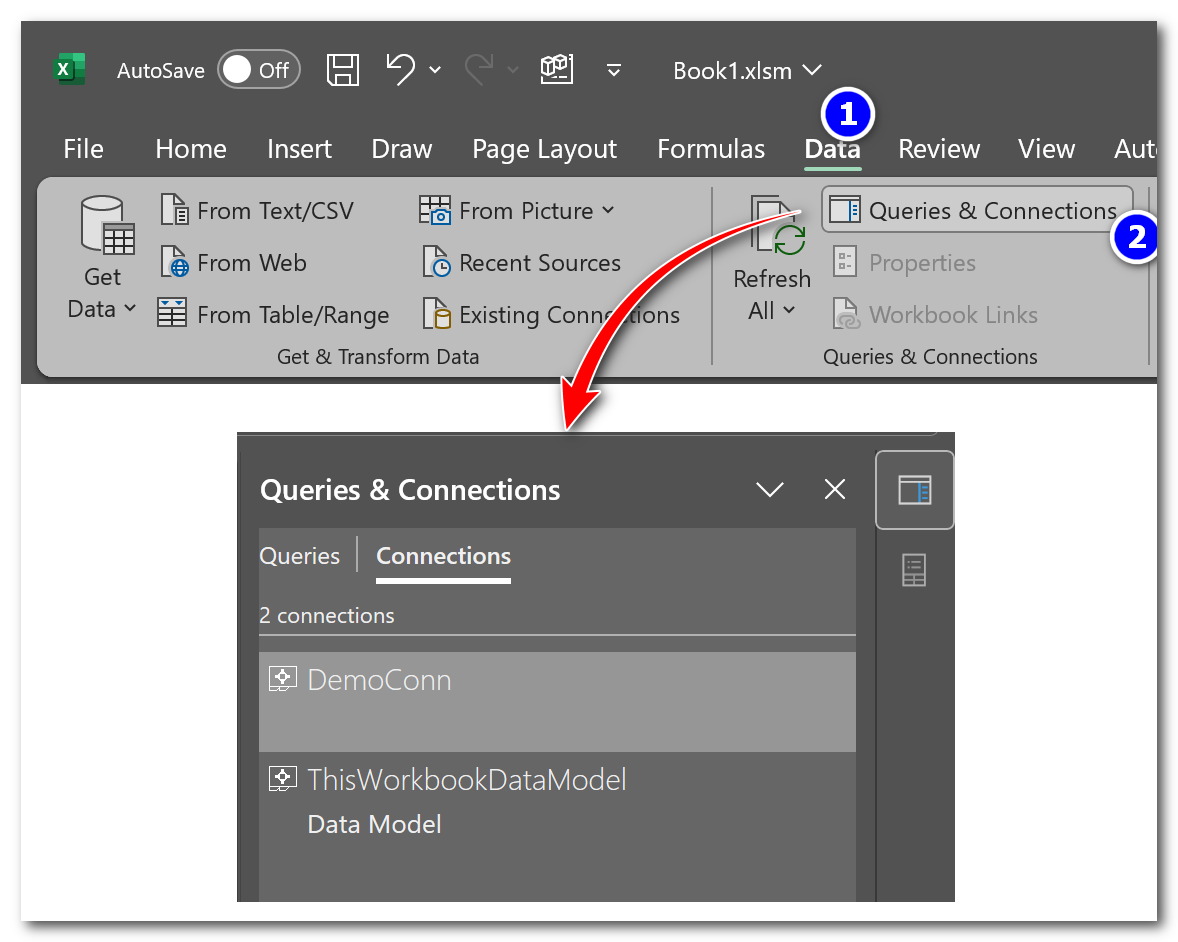Click the Save floppy disk icon
Image resolution: width=1178 pixels, height=942 pixels.
[x=343, y=70]
